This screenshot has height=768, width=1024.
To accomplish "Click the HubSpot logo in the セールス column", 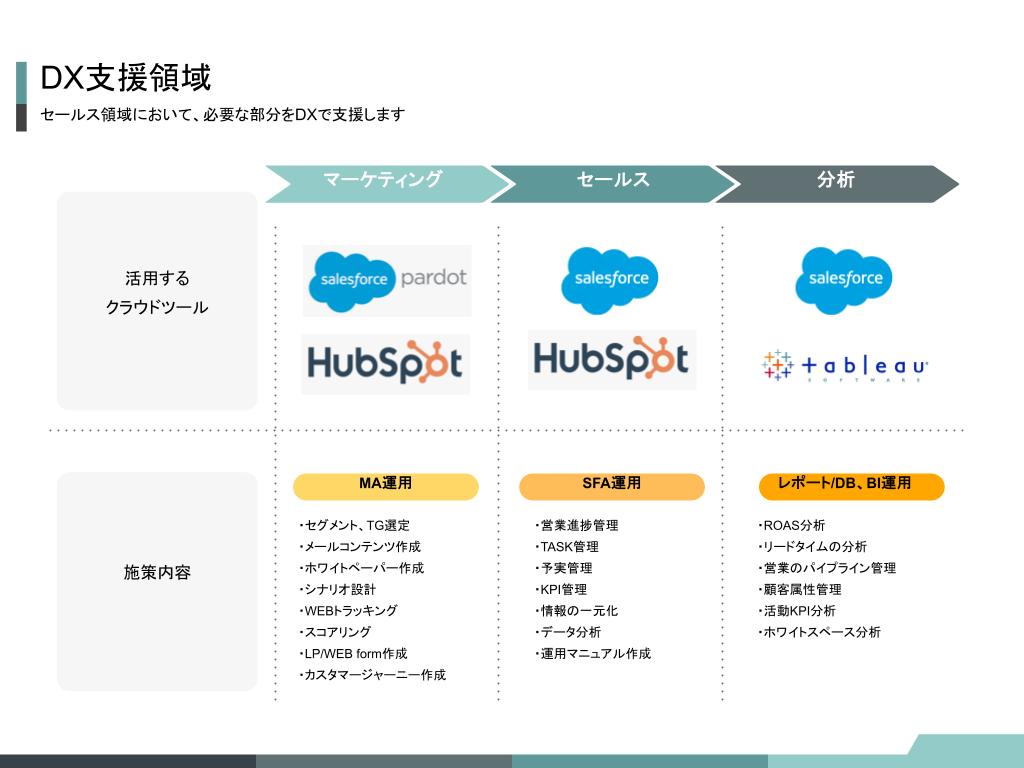I will pyautogui.click(x=612, y=360).
